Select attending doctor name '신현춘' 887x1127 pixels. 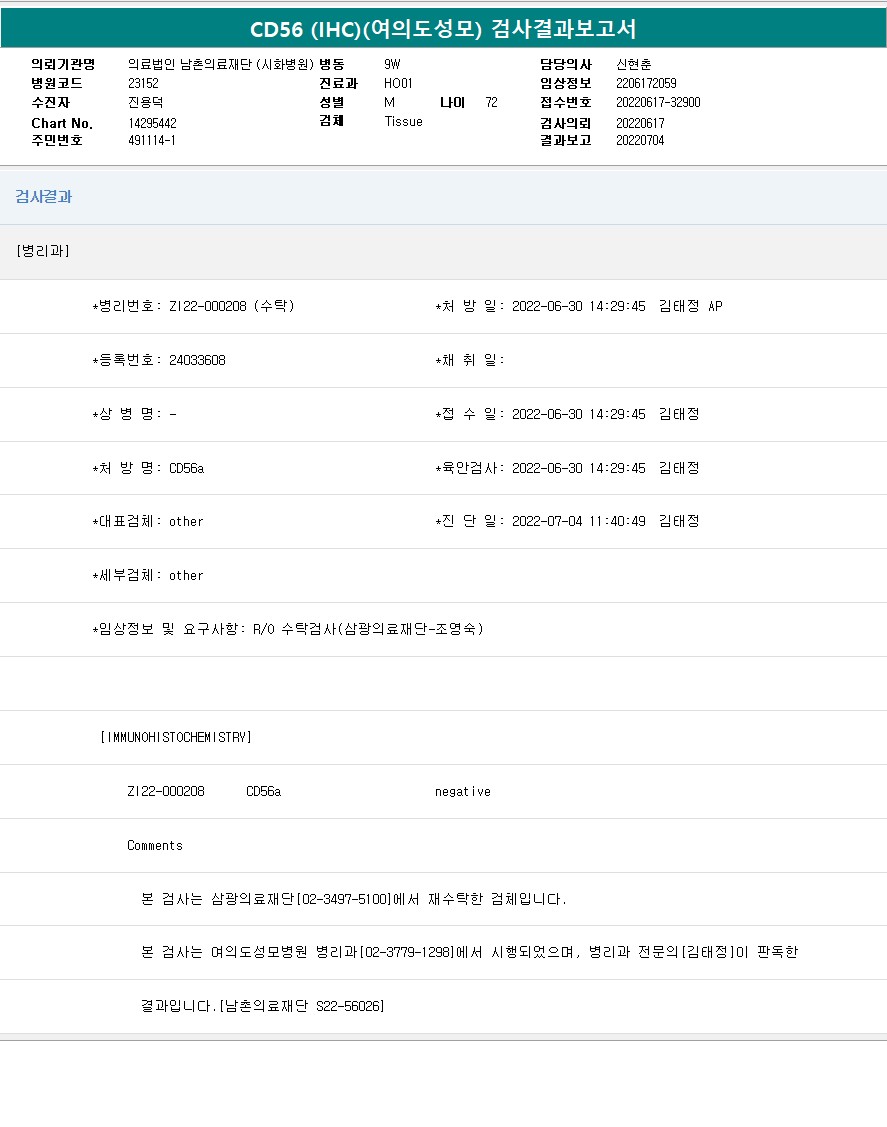point(633,64)
